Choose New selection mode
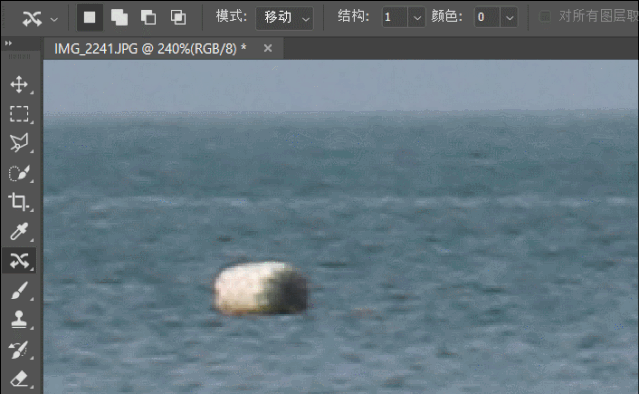639x394 pixels. (x=90, y=18)
